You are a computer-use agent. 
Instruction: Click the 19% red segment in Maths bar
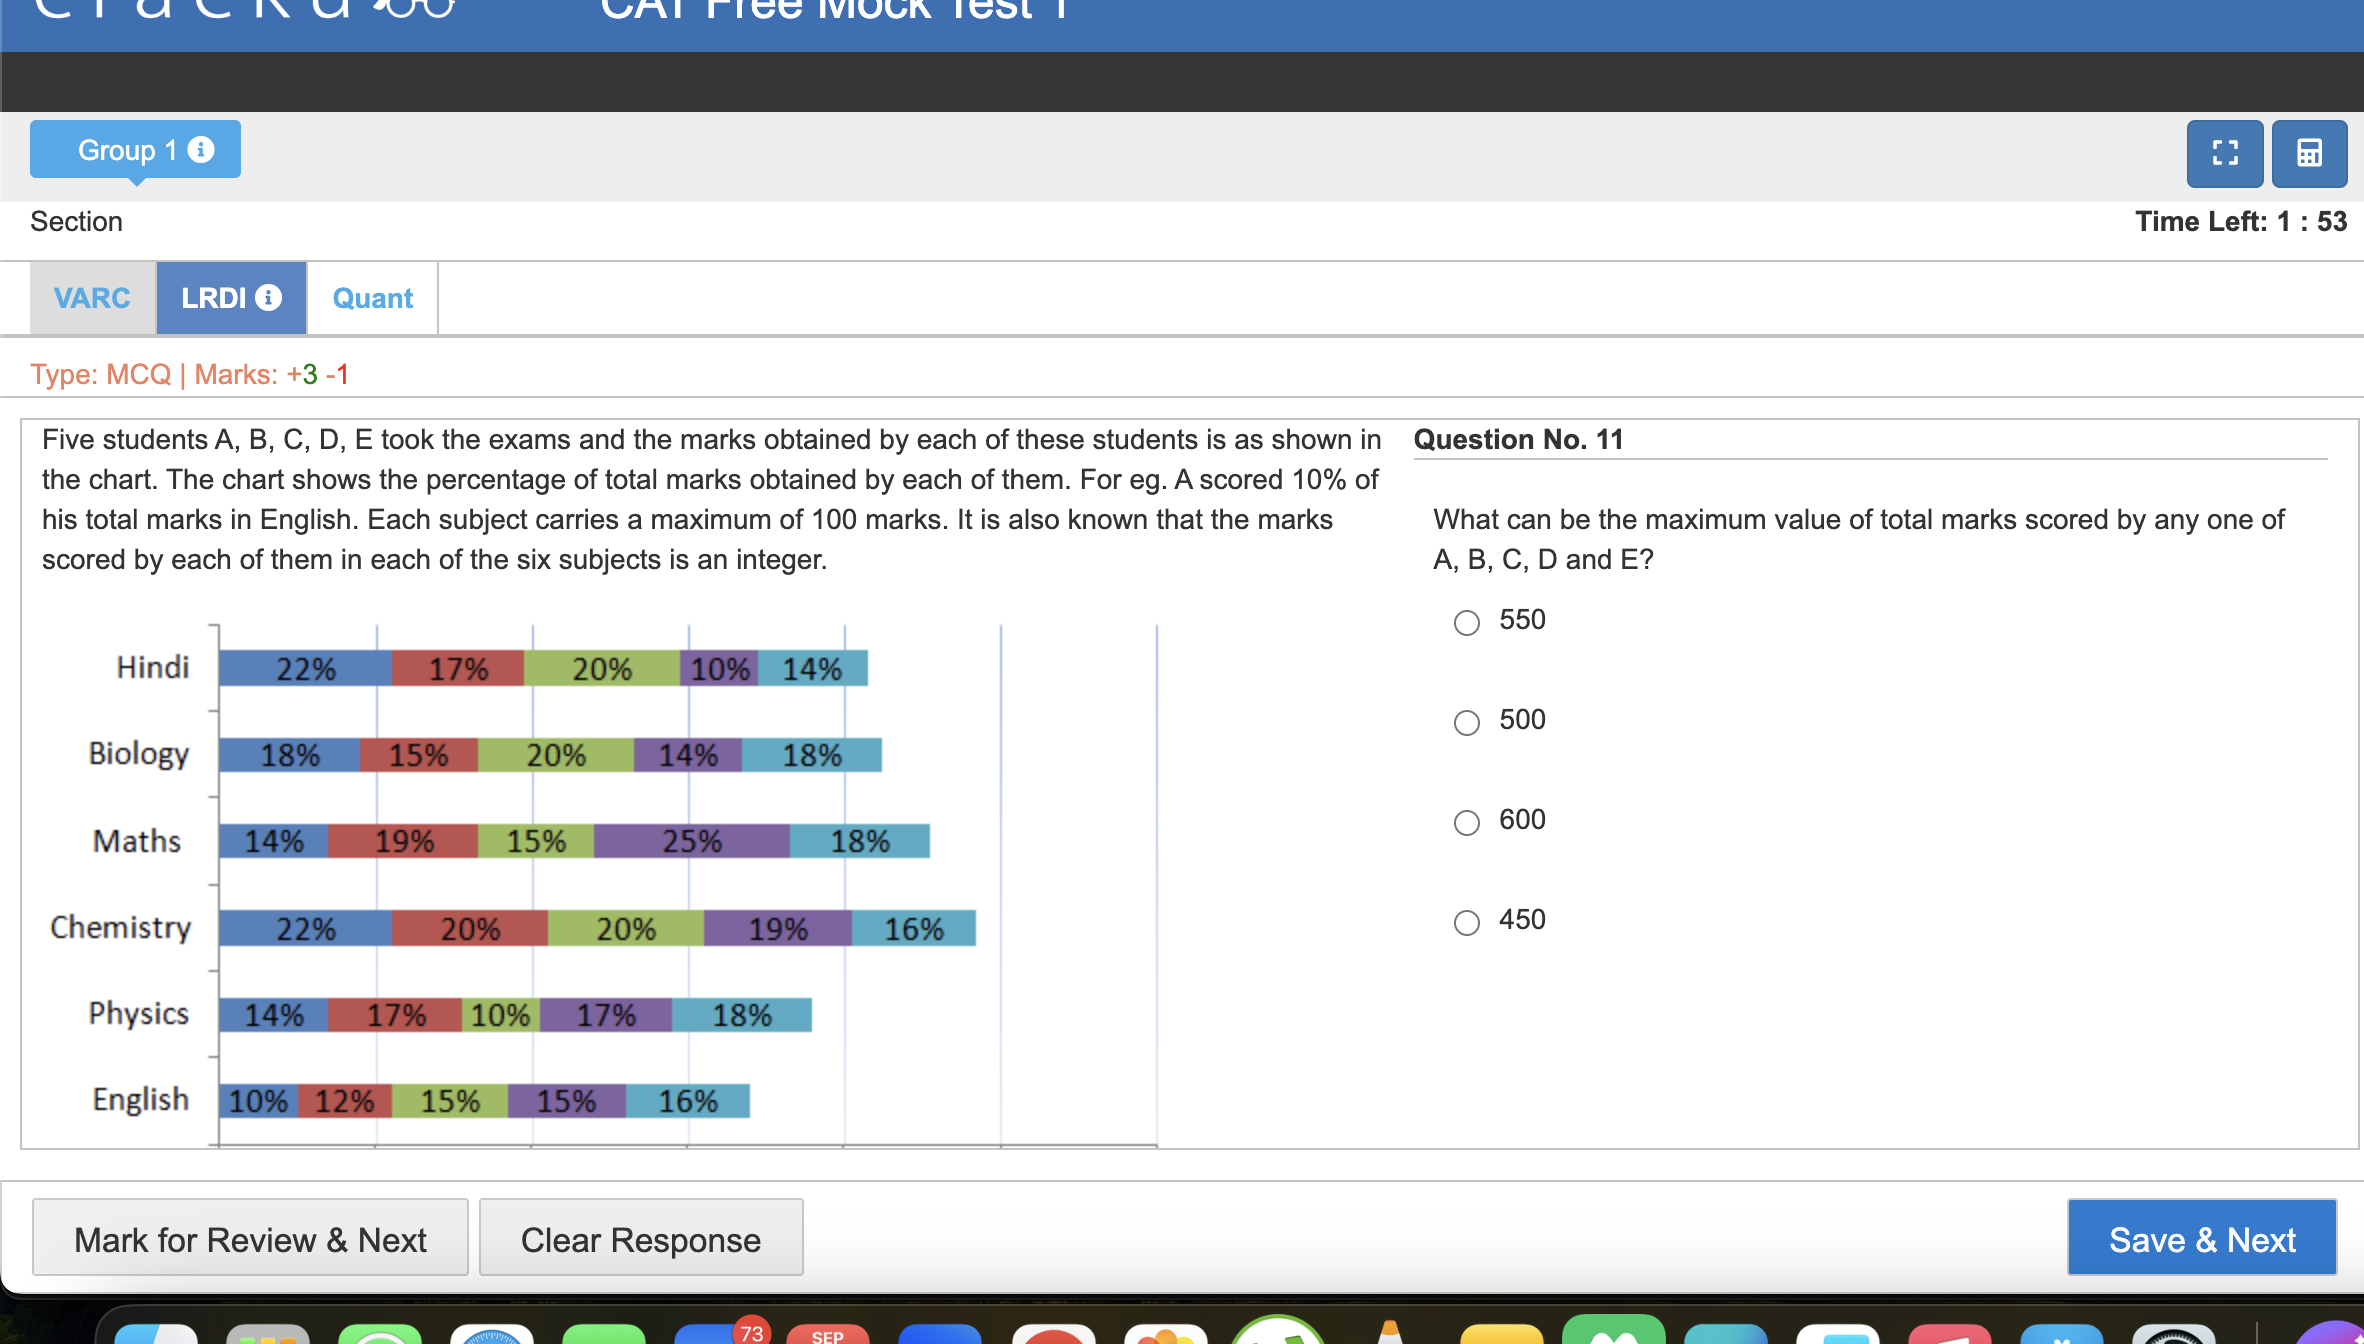click(x=403, y=841)
